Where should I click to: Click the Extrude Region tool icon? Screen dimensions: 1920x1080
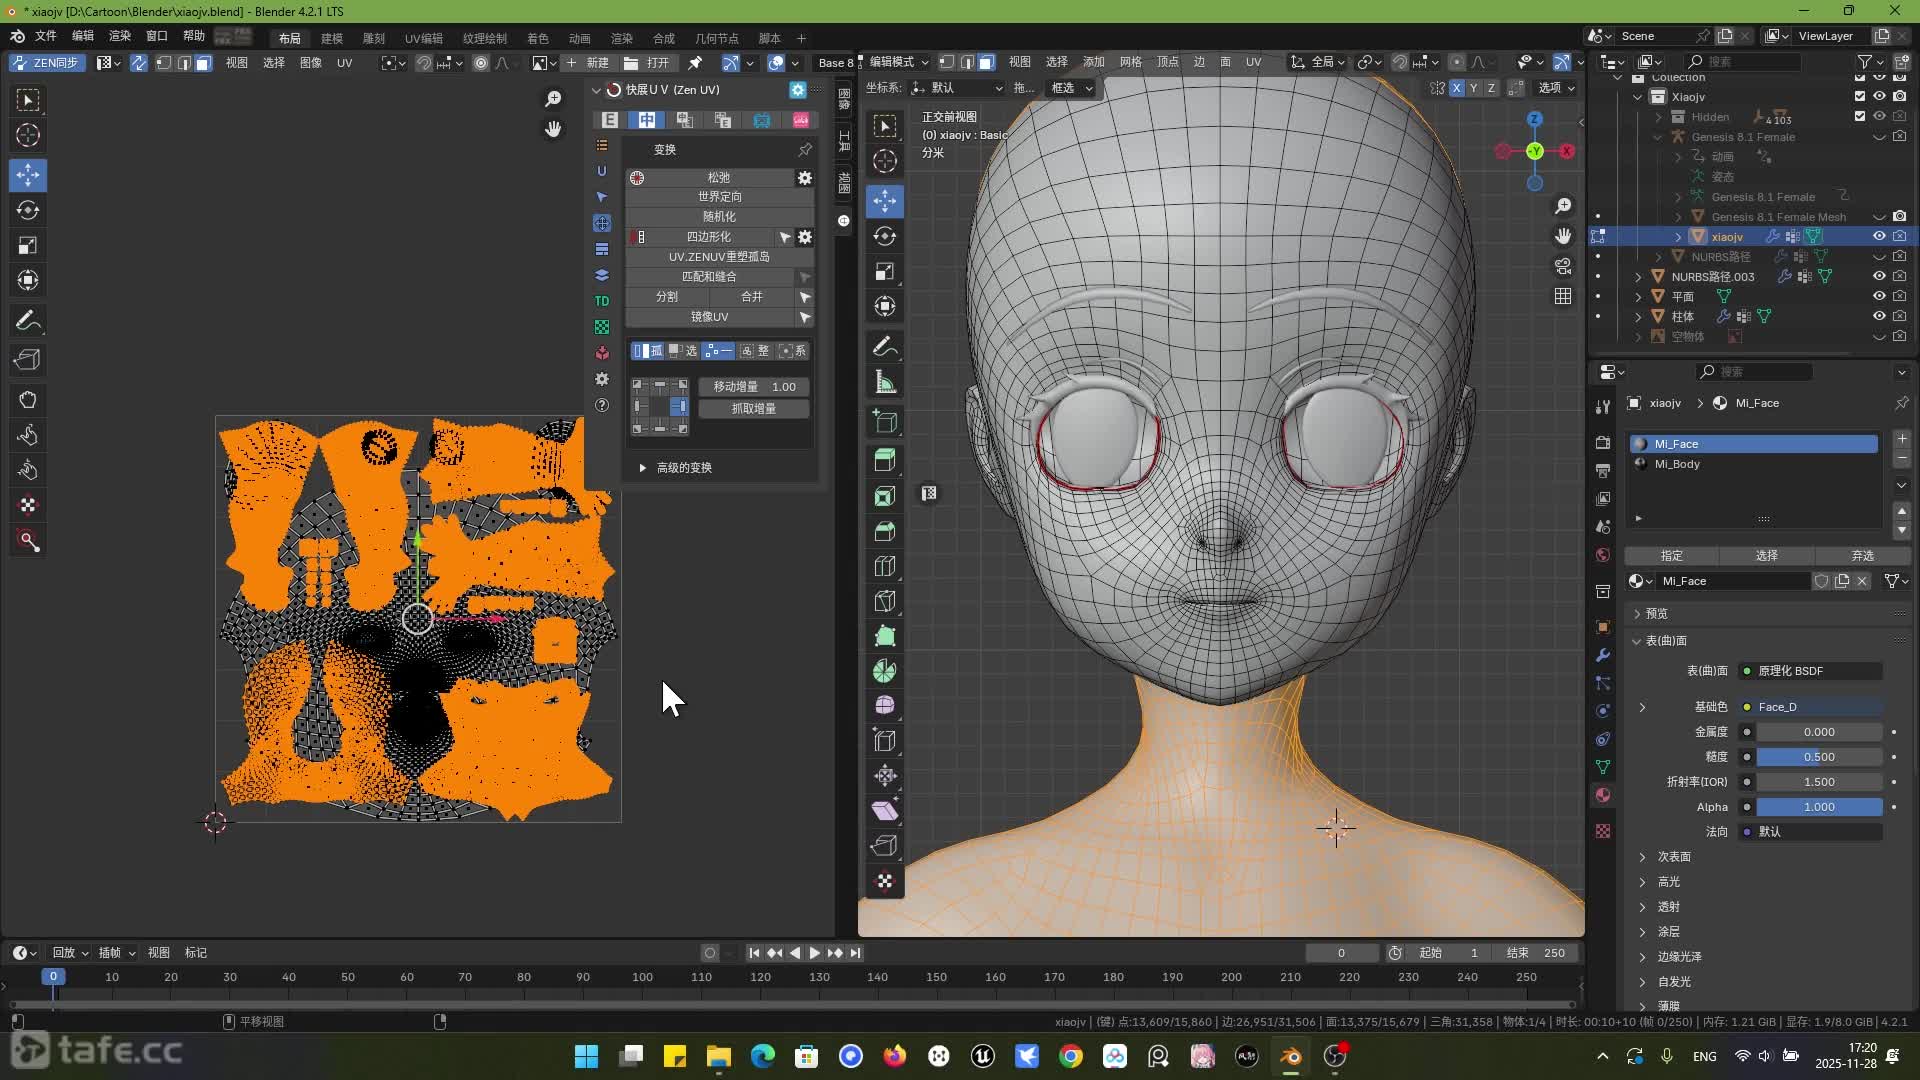(x=885, y=460)
